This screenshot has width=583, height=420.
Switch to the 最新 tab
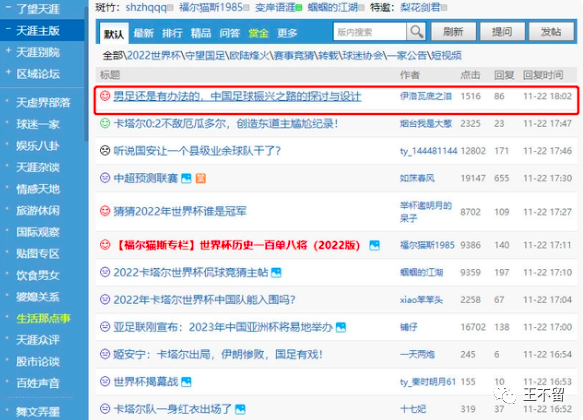(143, 33)
